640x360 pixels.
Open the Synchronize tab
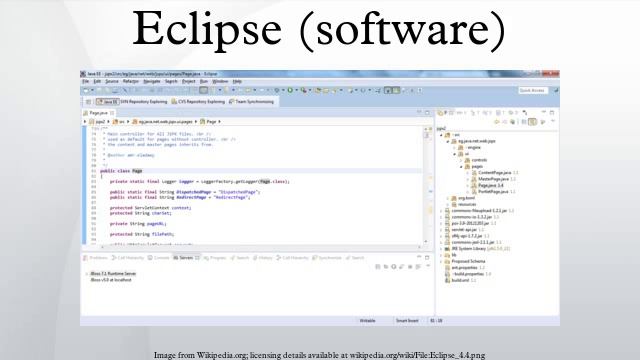pos(327,258)
